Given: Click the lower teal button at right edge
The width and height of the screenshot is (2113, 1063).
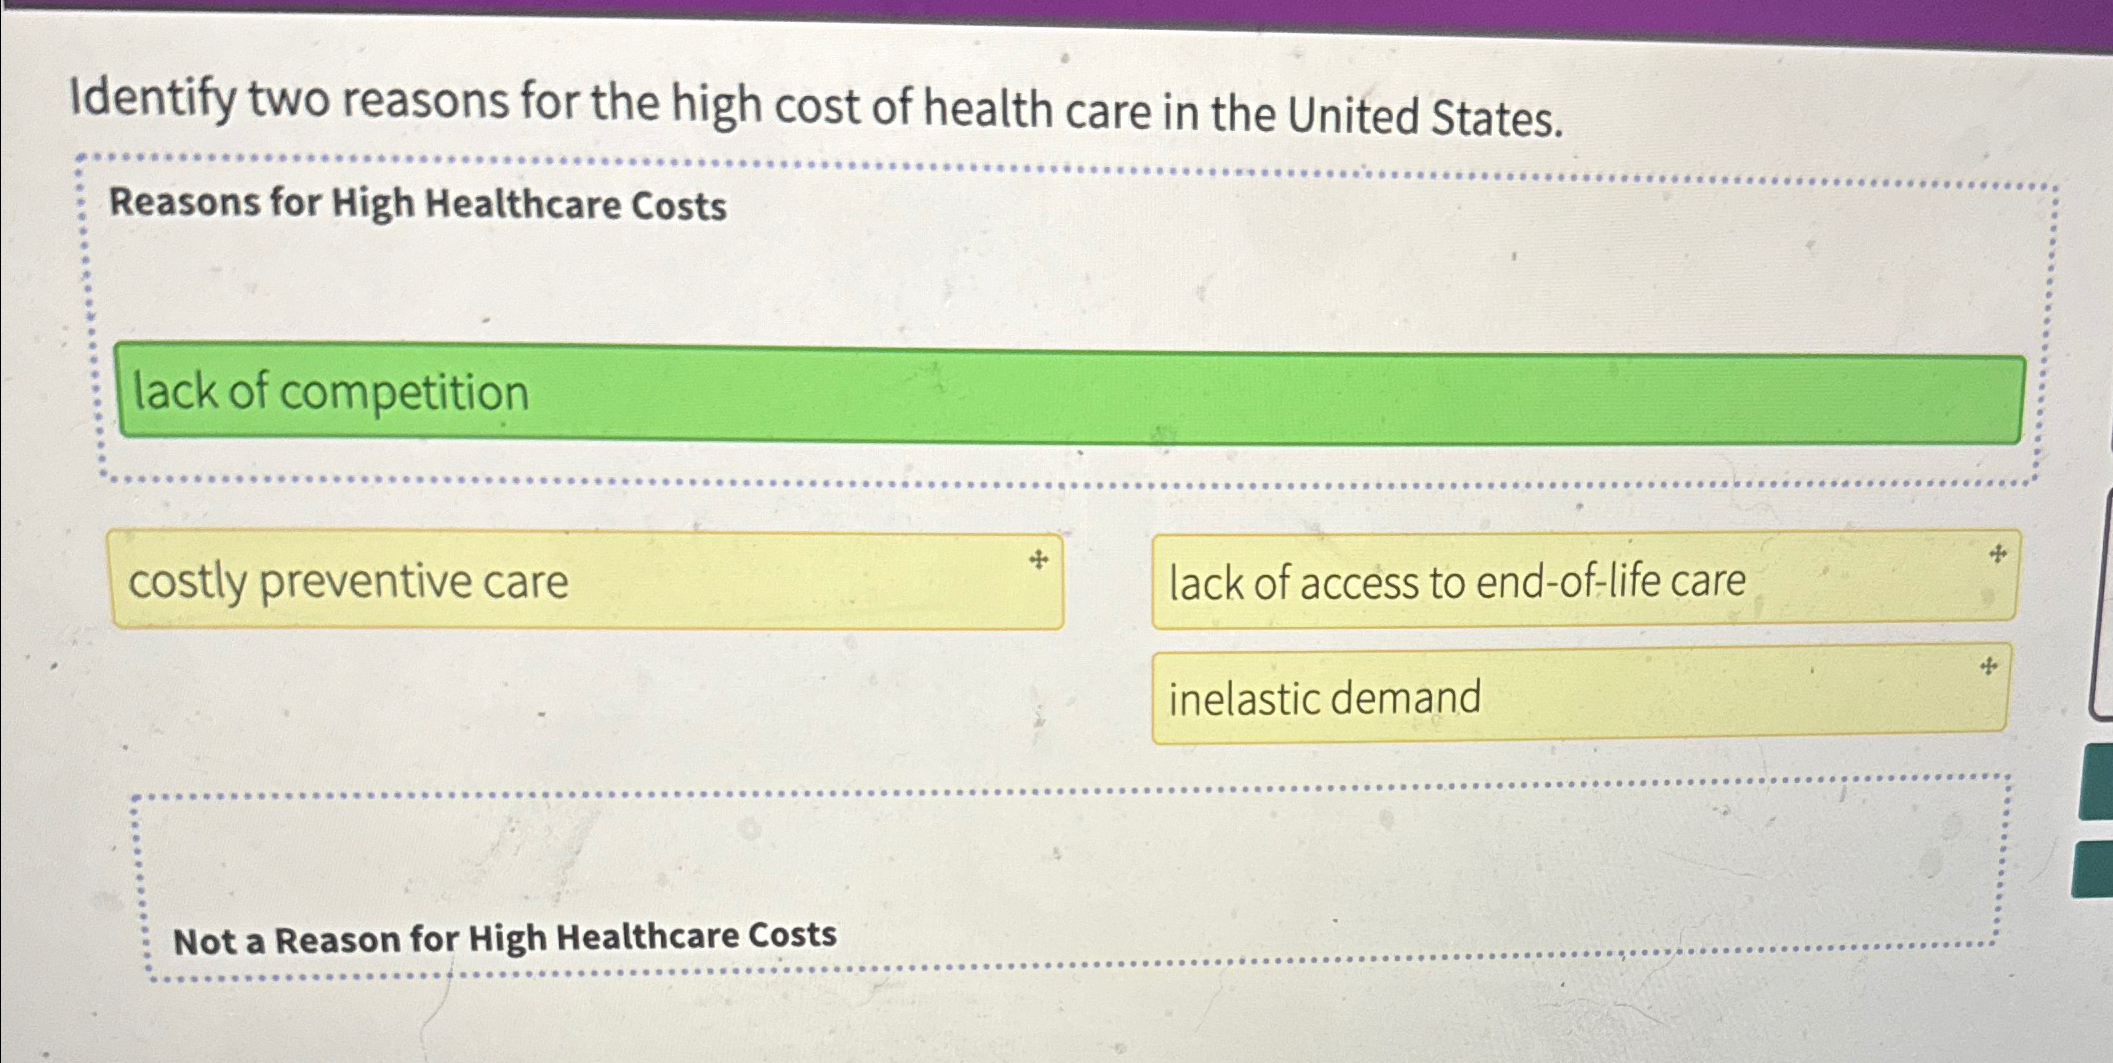Looking at the screenshot, I should [x=2093, y=869].
